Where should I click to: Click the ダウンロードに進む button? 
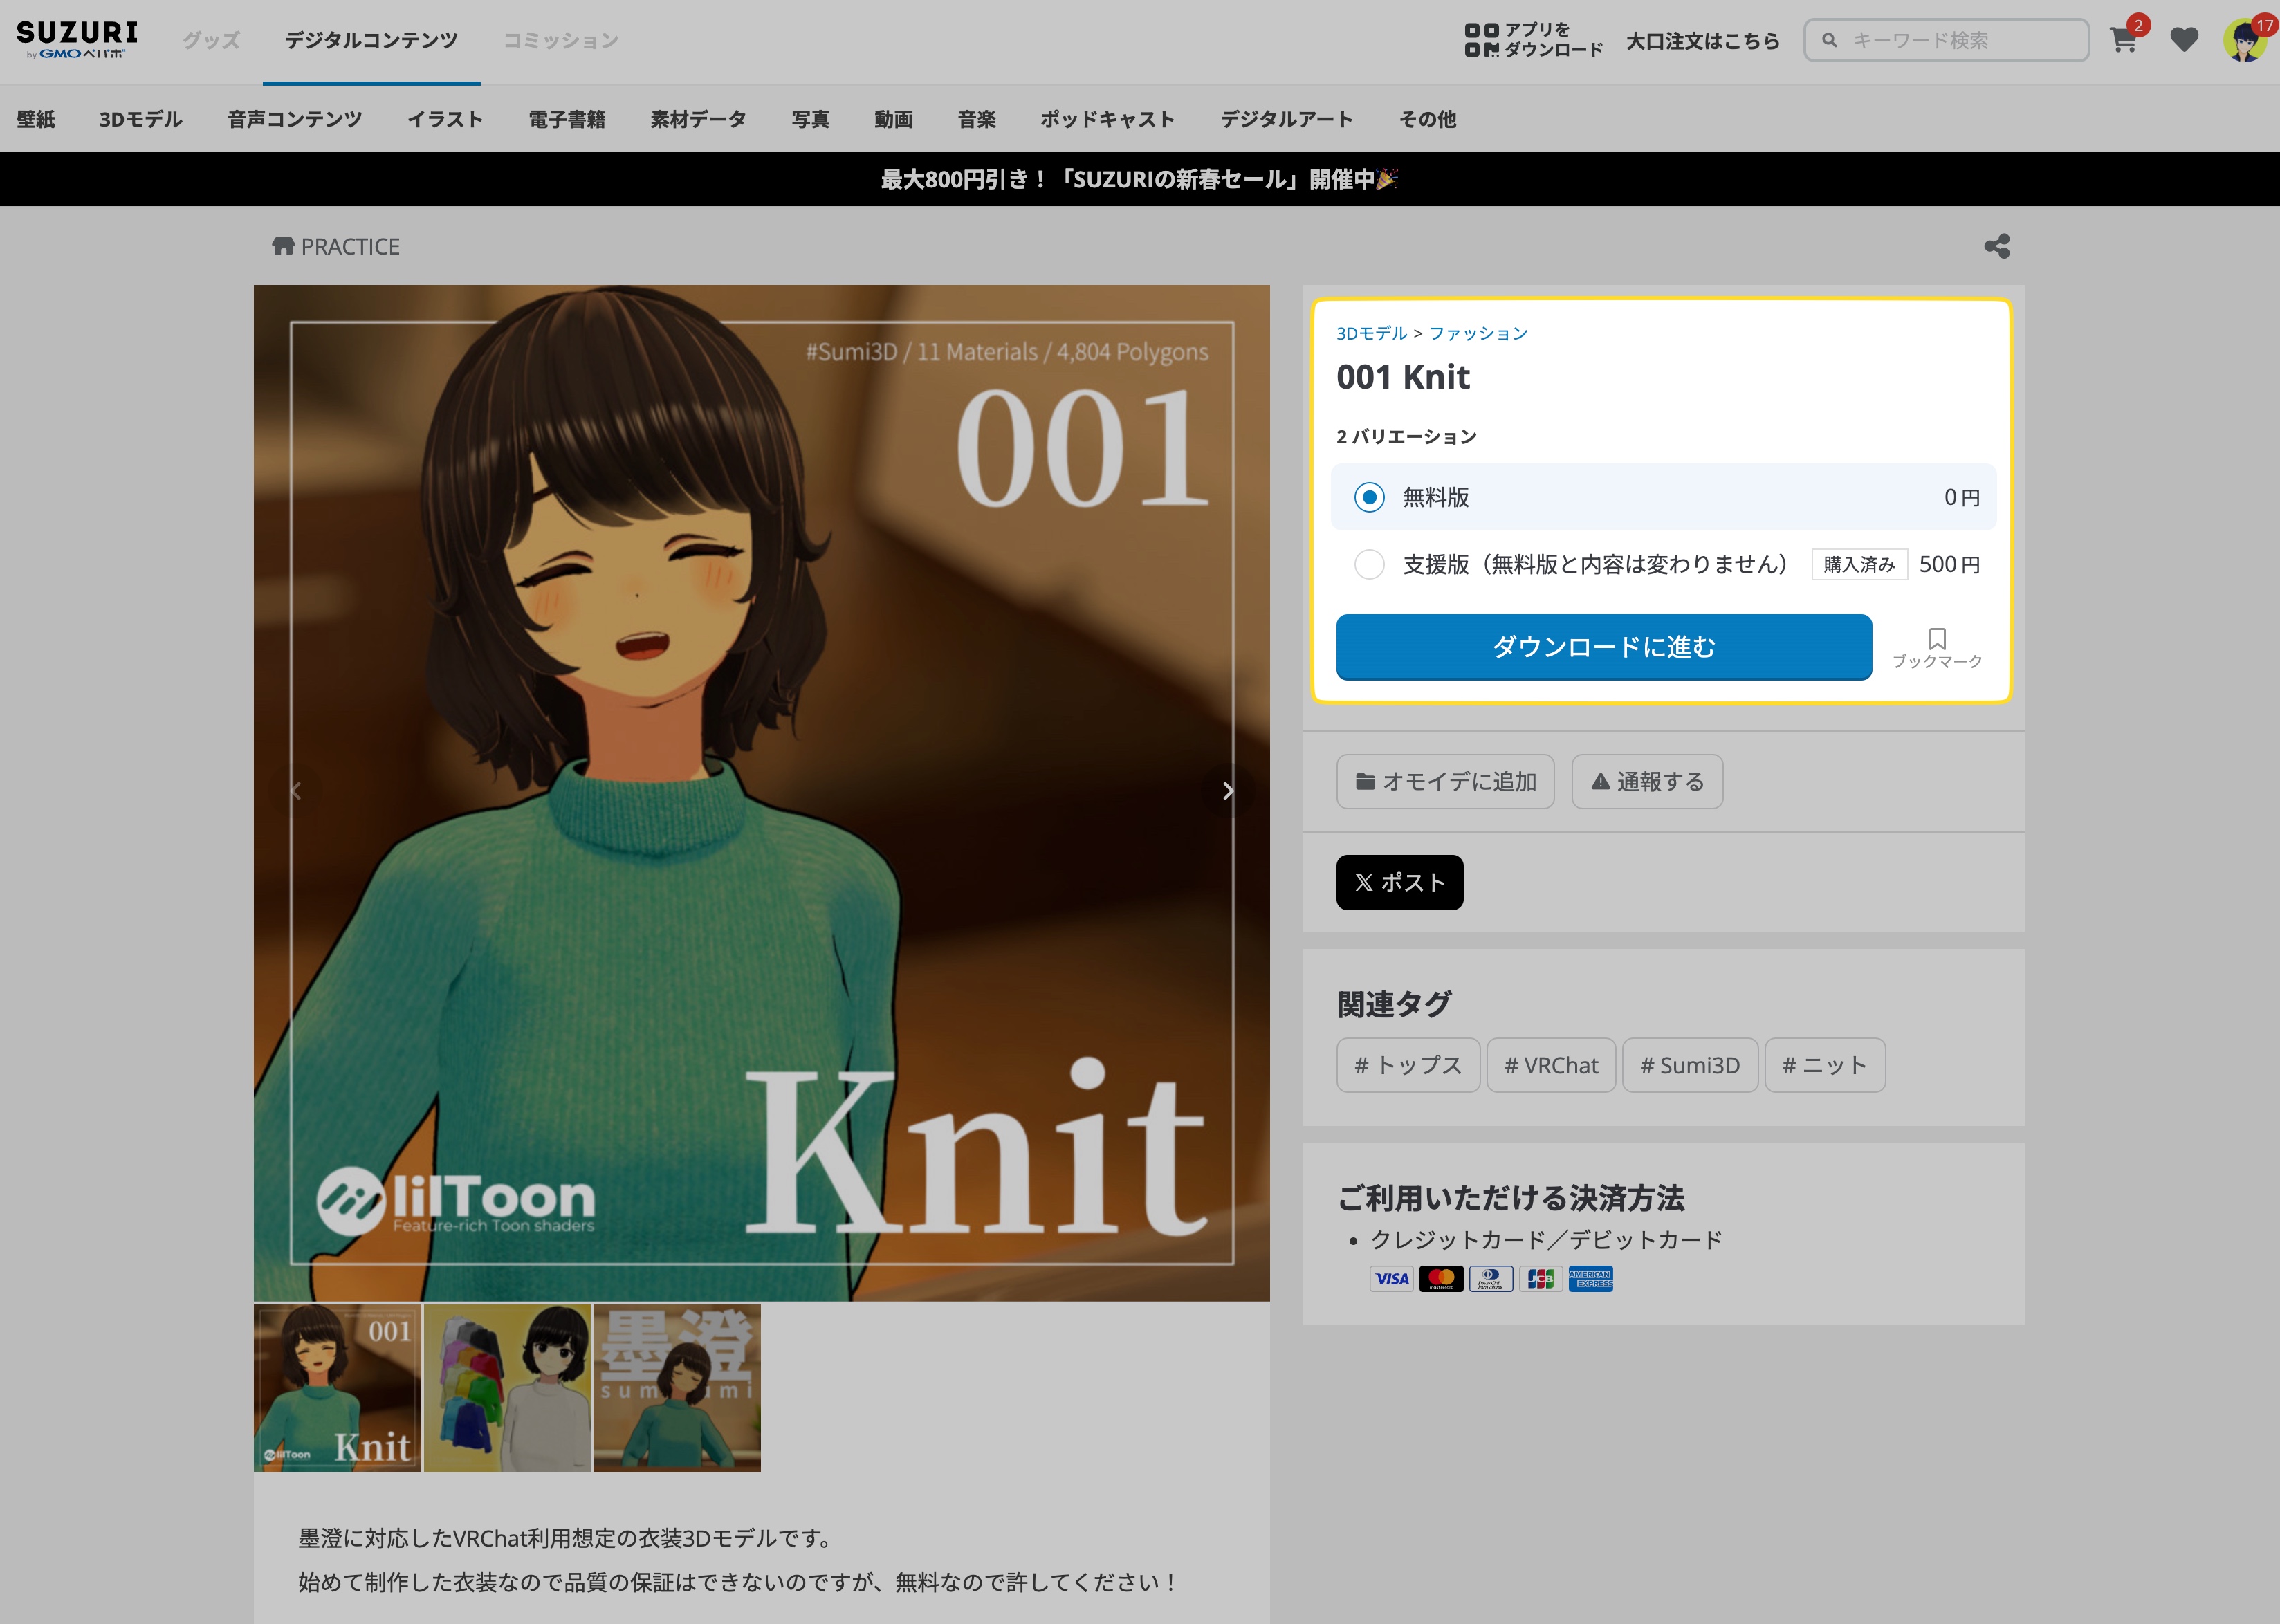(1603, 647)
